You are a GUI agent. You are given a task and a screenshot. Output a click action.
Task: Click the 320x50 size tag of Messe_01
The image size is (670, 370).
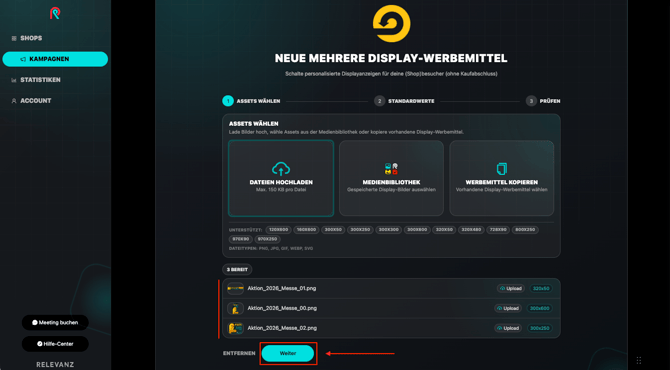point(541,288)
